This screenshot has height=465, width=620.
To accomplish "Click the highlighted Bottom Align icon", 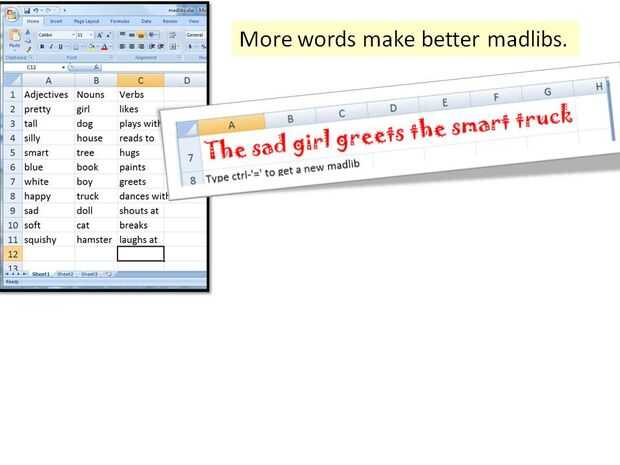I will pos(141,35).
